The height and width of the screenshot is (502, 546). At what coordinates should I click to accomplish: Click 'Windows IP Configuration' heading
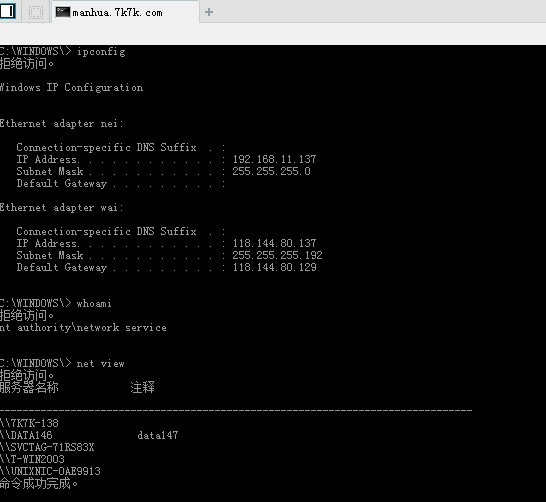71,87
